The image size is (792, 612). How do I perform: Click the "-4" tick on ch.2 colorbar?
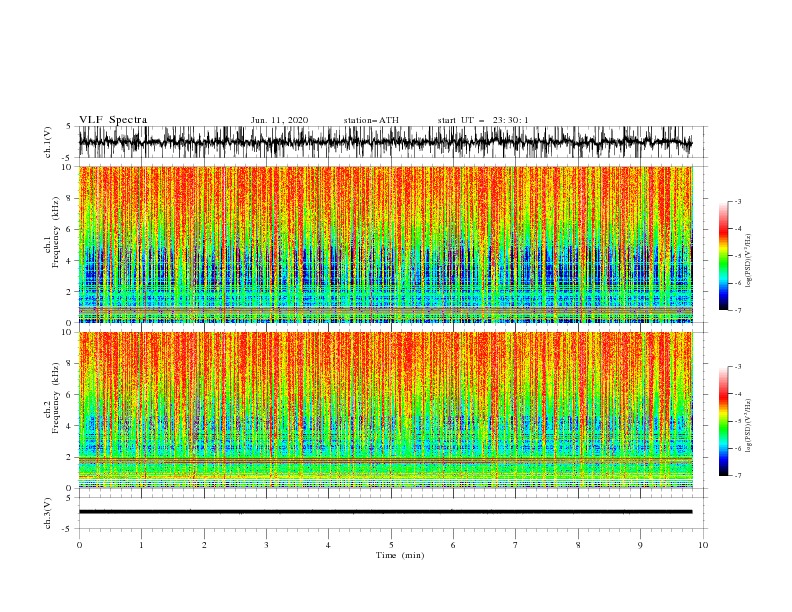[738, 394]
